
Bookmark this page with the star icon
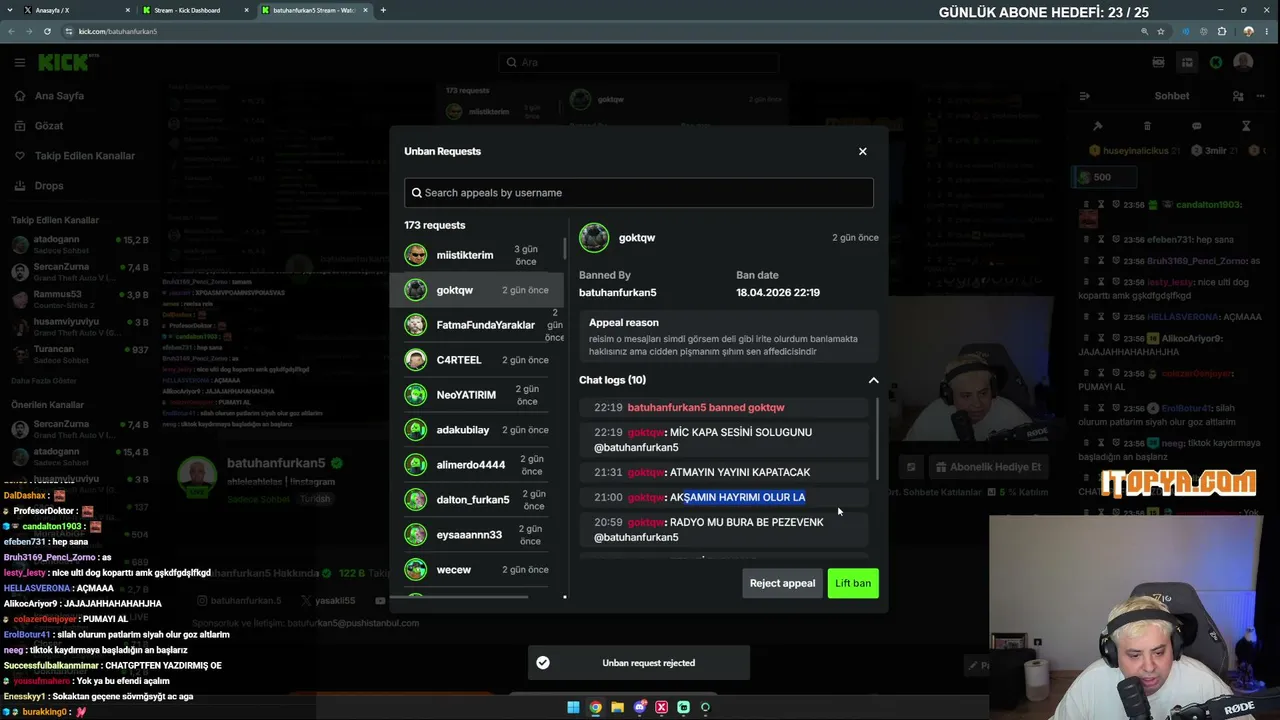(1161, 31)
